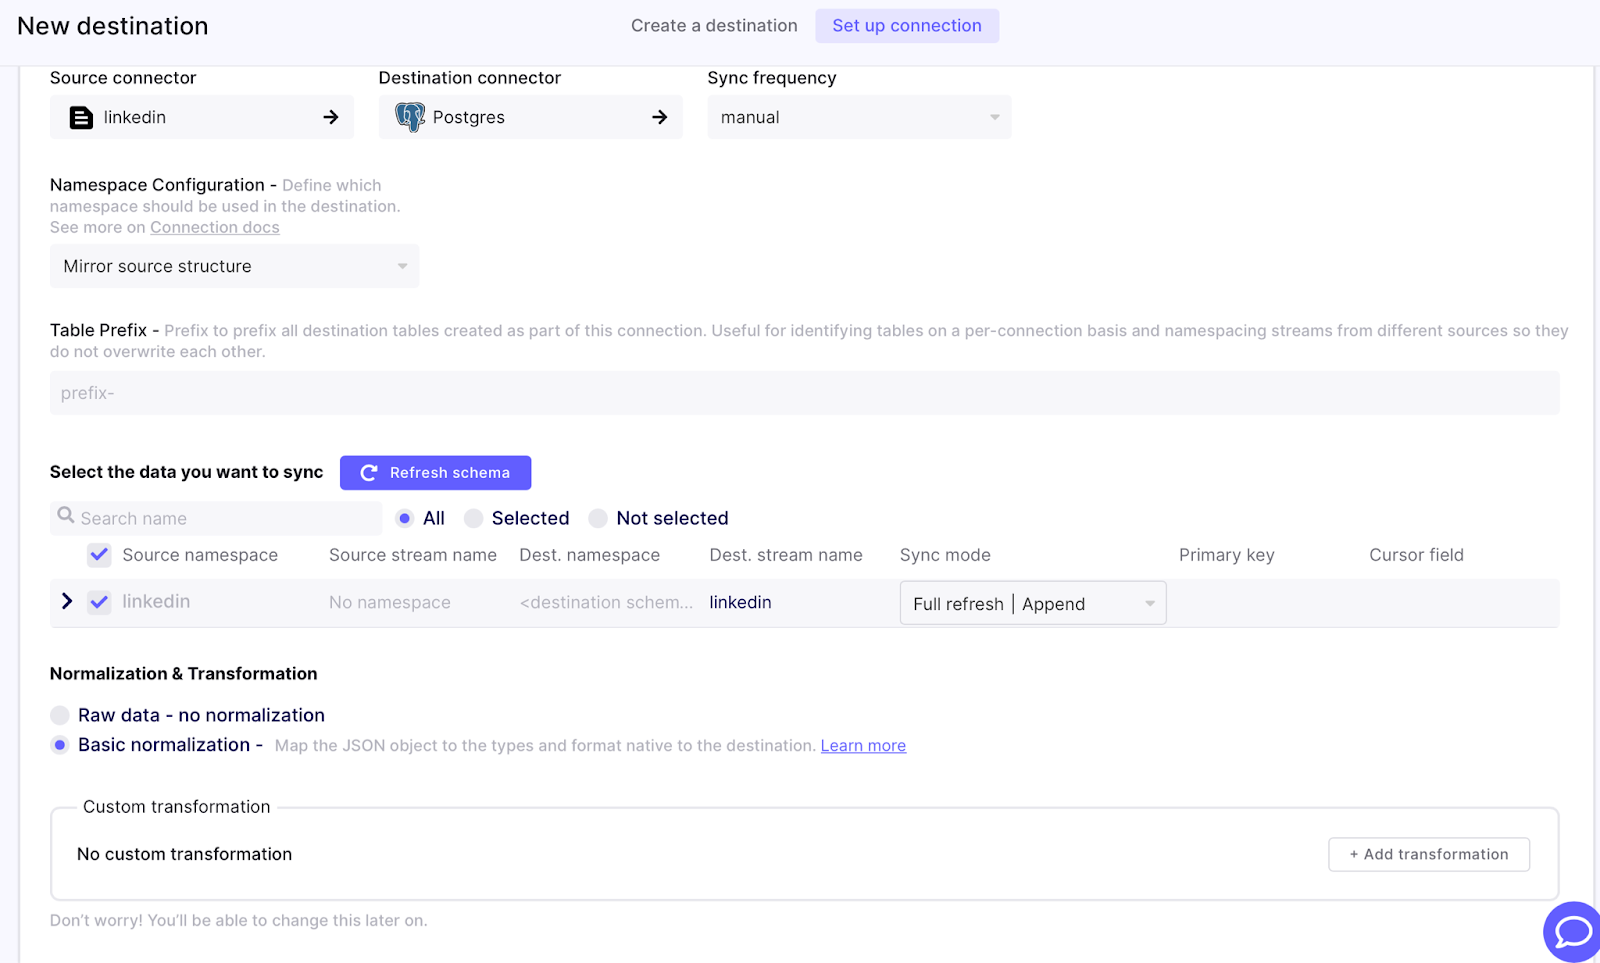Image resolution: width=1600 pixels, height=963 pixels.
Task: Click the arrow beside Postgres destination connector
Action: pos(660,118)
